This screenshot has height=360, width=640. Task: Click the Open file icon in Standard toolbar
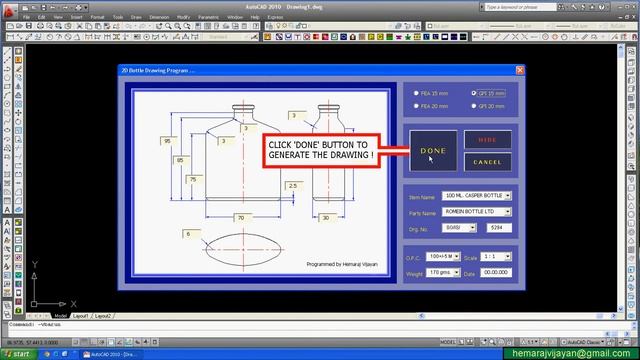tap(19, 26)
